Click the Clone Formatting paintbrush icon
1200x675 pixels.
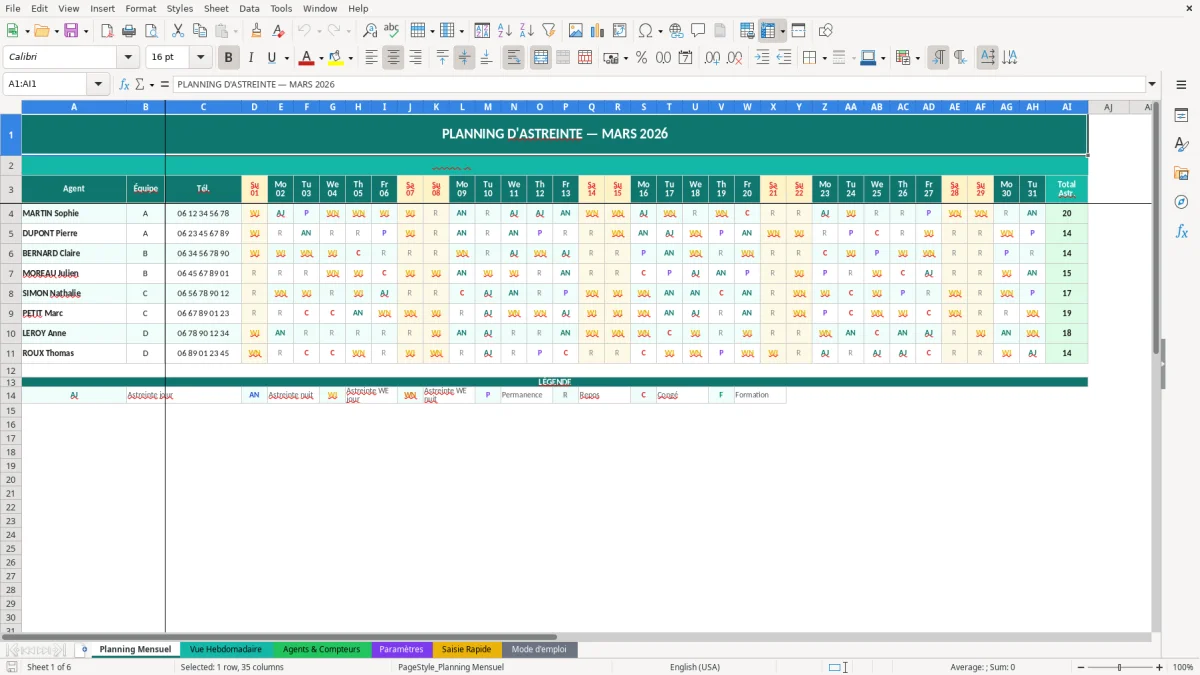[x=257, y=31]
